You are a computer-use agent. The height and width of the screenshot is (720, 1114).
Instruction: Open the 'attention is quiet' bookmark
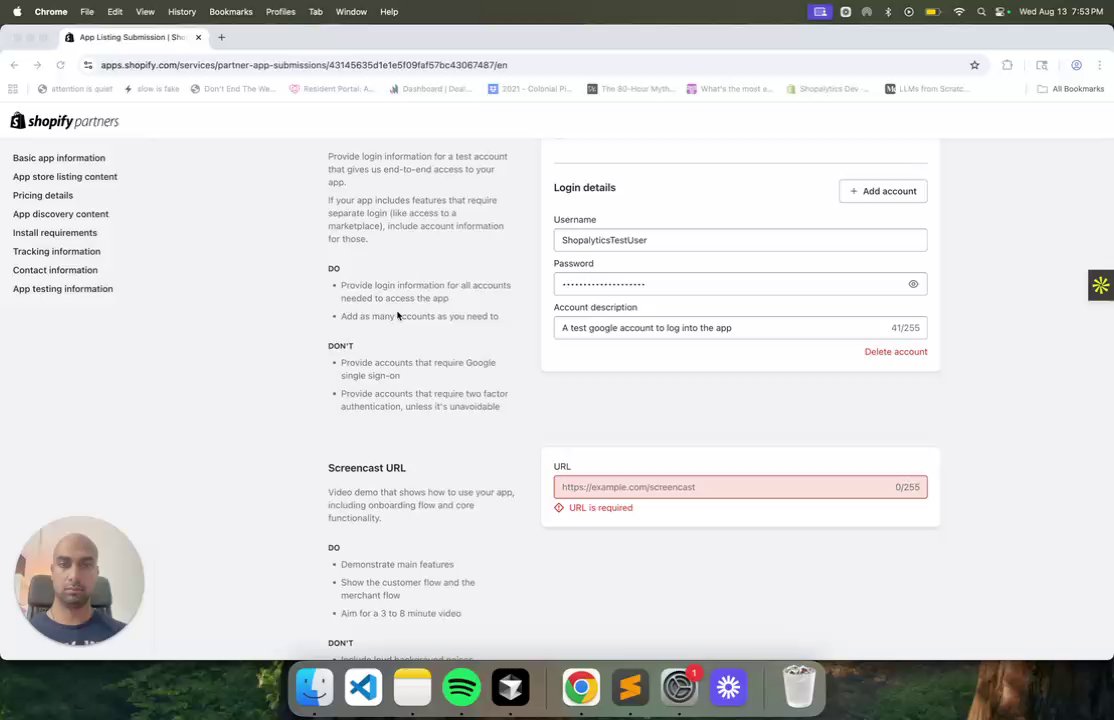pos(75,89)
